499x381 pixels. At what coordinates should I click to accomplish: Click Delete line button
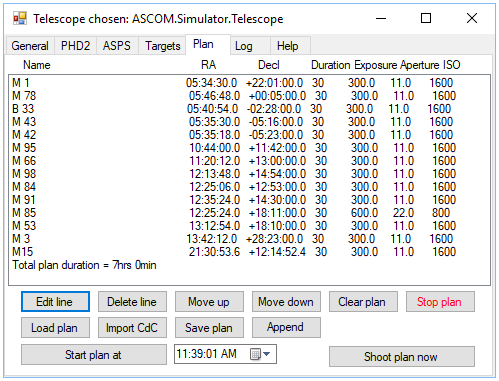pyautogui.click(x=132, y=302)
